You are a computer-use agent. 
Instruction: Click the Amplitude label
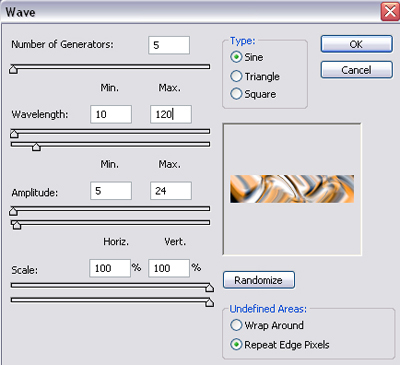click(x=35, y=193)
